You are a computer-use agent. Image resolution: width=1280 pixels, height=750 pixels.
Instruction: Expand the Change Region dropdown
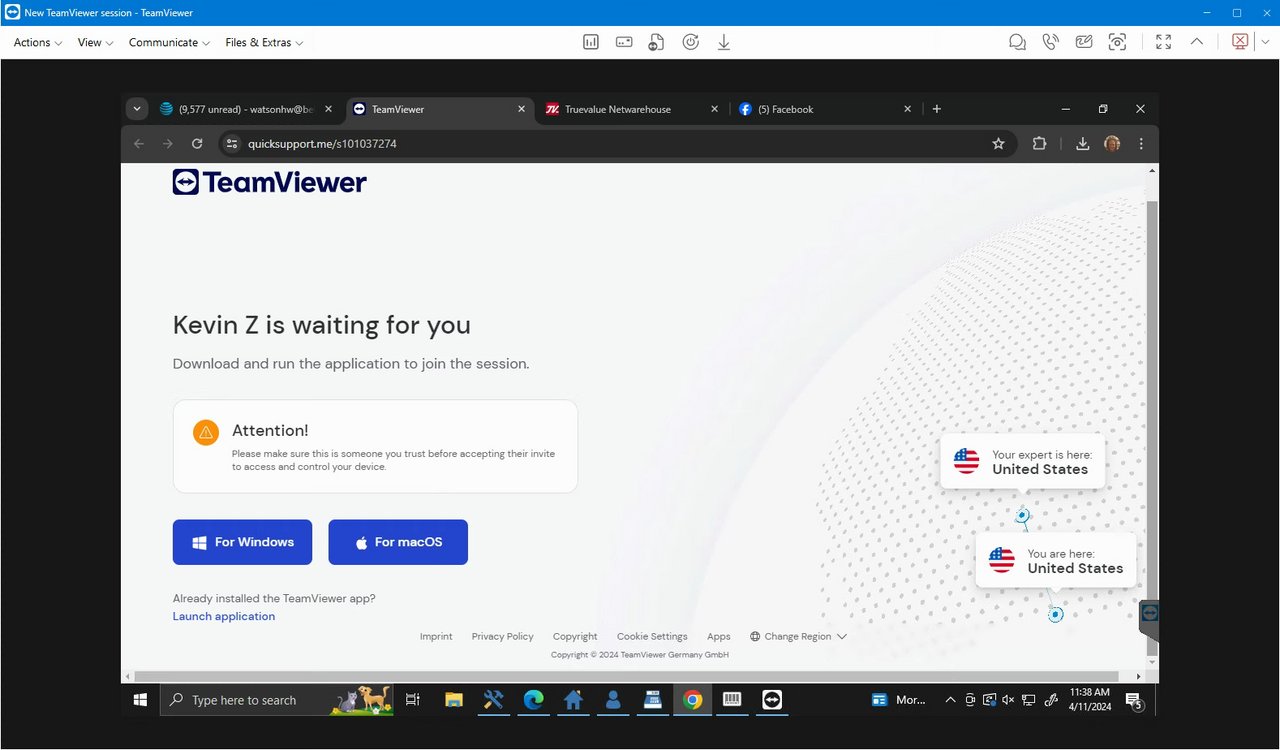[x=798, y=636]
